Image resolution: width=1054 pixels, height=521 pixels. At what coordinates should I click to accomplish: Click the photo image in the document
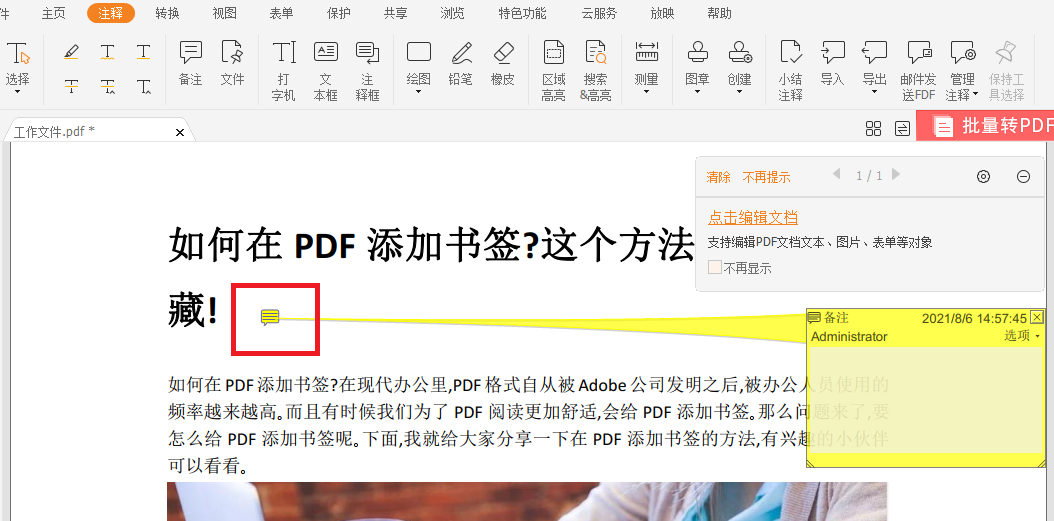tap(527, 502)
